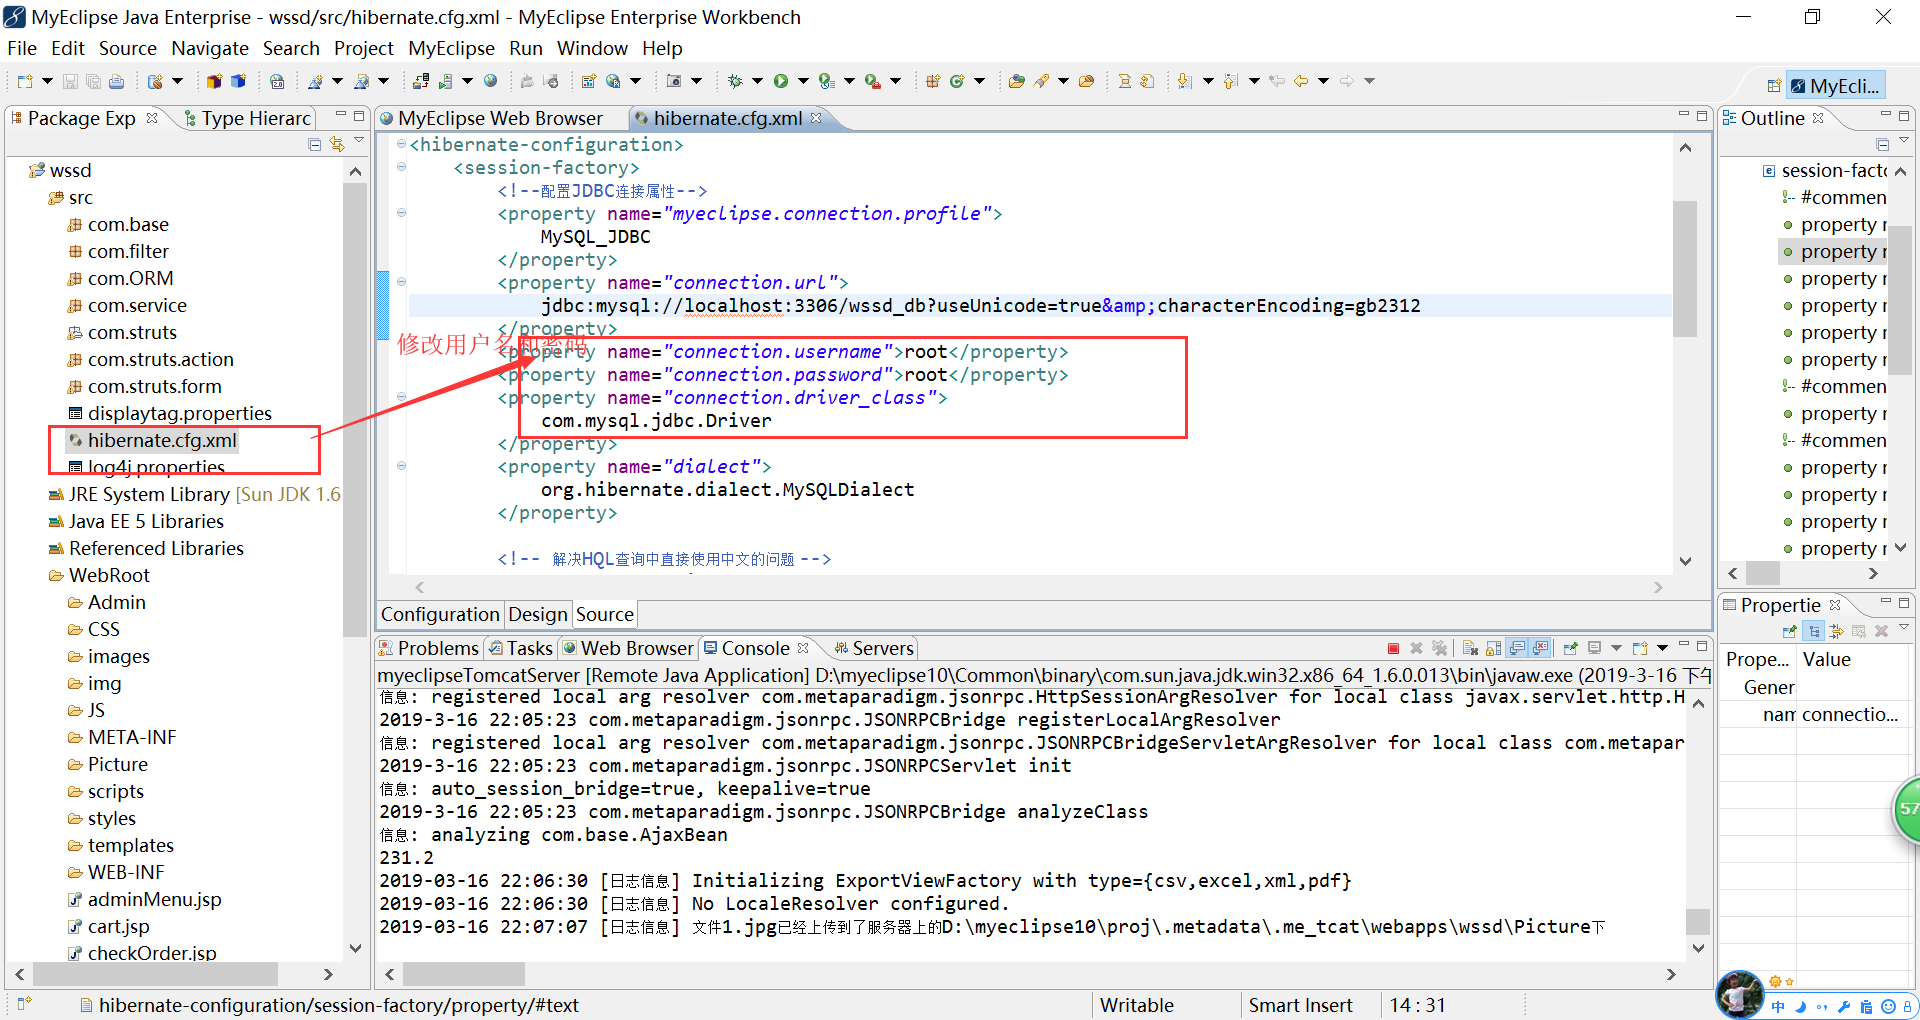The image size is (1920, 1020).
Task: Click the Back navigation yellow arrow
Action: point(1301,81)
